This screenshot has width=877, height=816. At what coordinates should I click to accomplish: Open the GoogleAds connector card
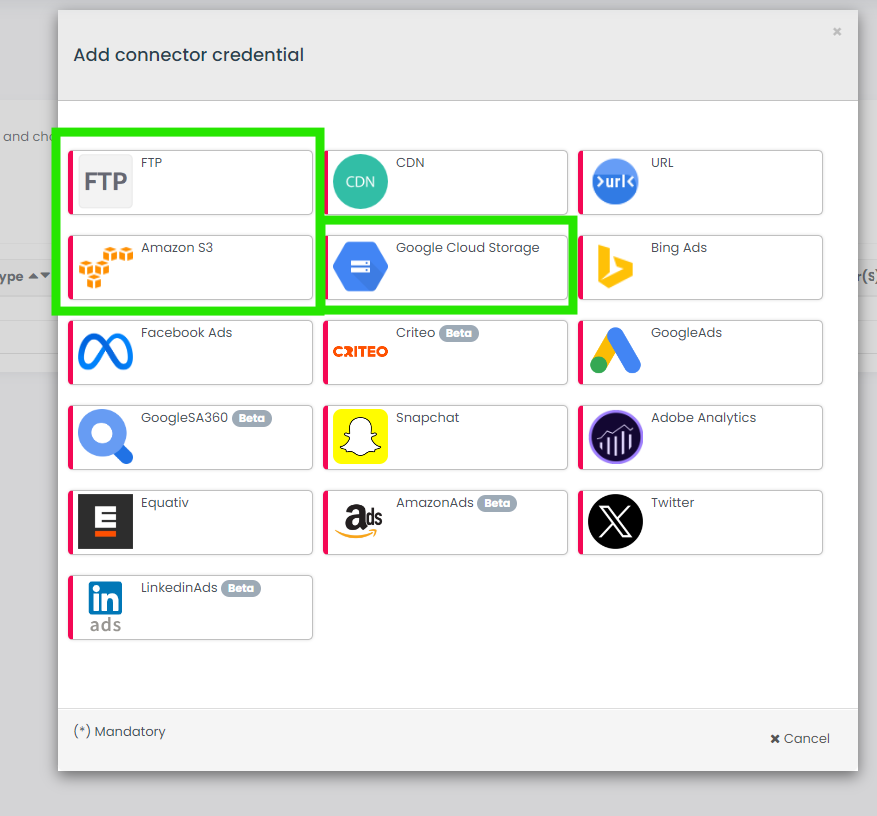pos(700,352)
